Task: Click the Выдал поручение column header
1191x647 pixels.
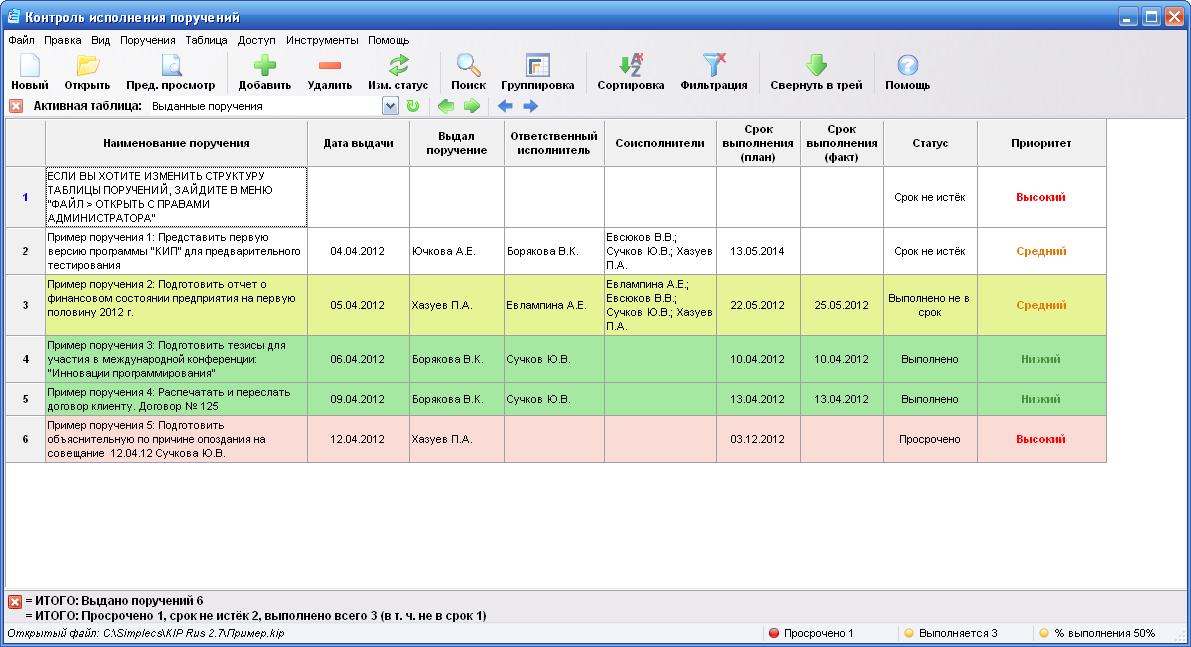Action: pyautogui.click(x=456, y=143)
